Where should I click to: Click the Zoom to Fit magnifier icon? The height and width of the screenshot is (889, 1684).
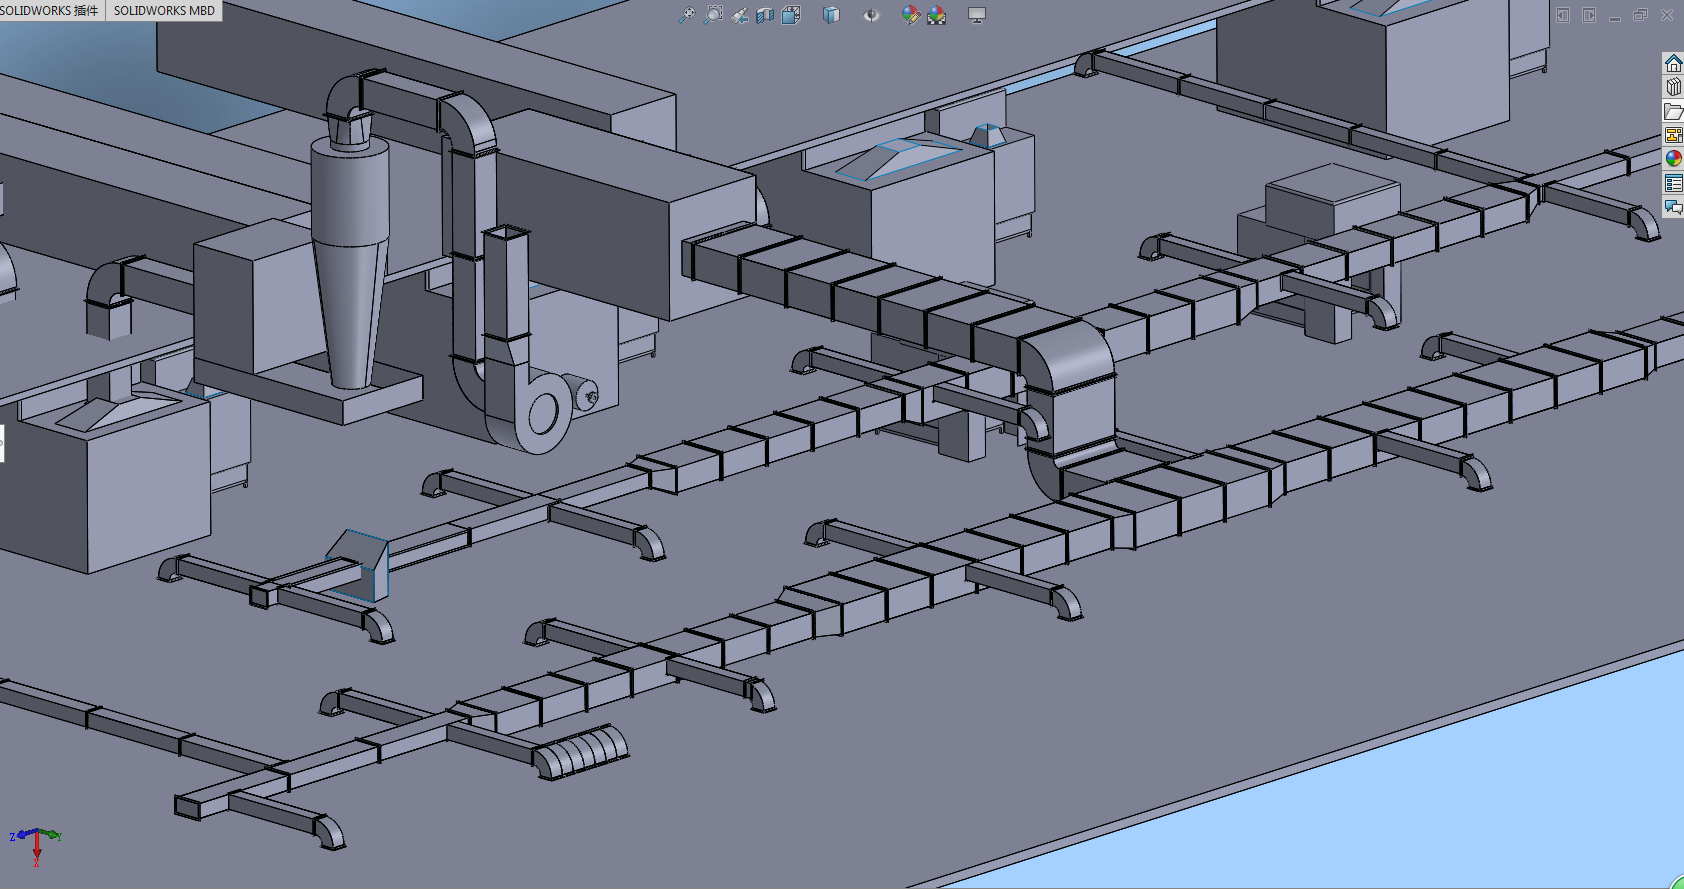[686, 15]
